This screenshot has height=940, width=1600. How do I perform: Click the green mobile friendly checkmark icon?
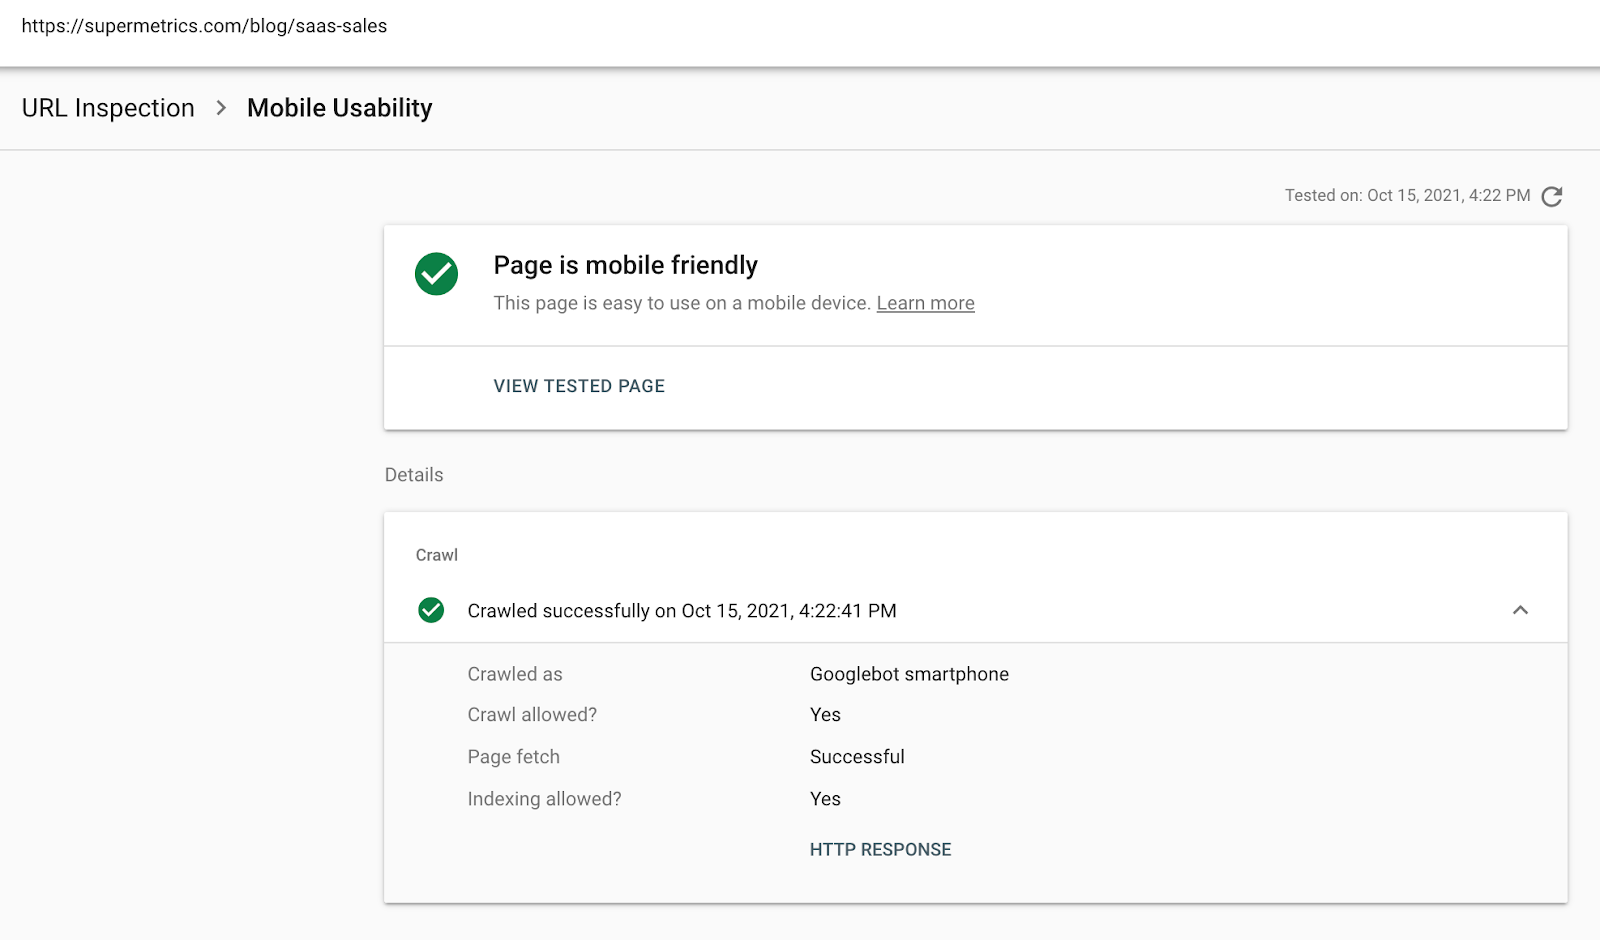437,274
